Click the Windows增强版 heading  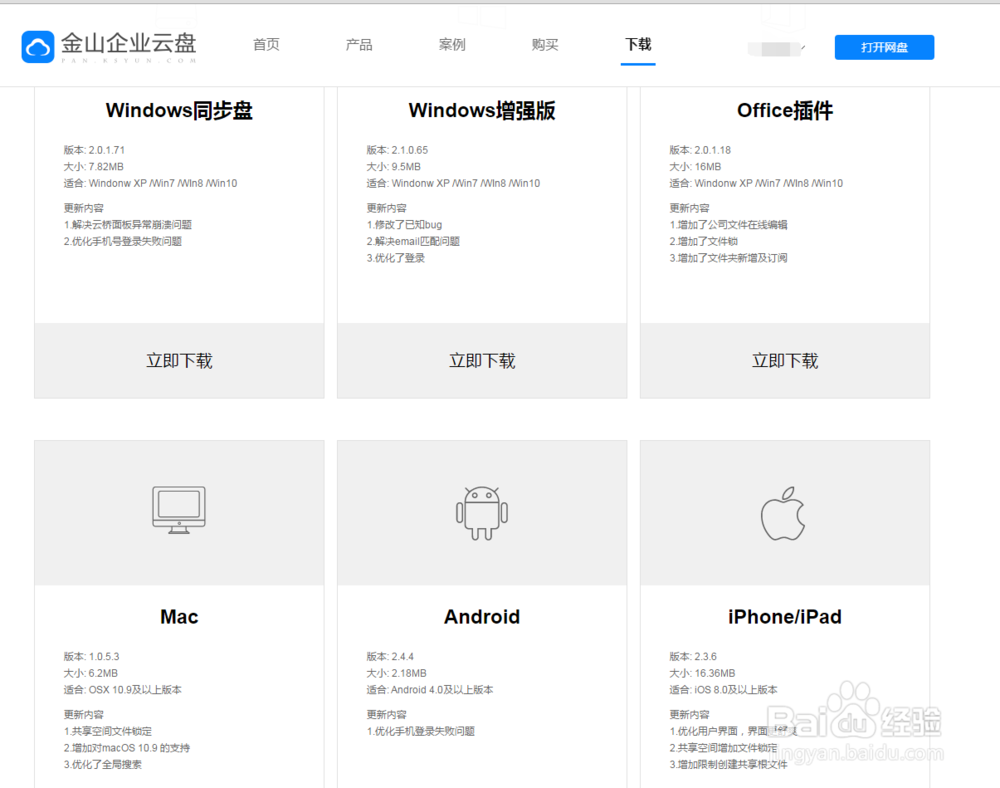(x=482, y=110)
